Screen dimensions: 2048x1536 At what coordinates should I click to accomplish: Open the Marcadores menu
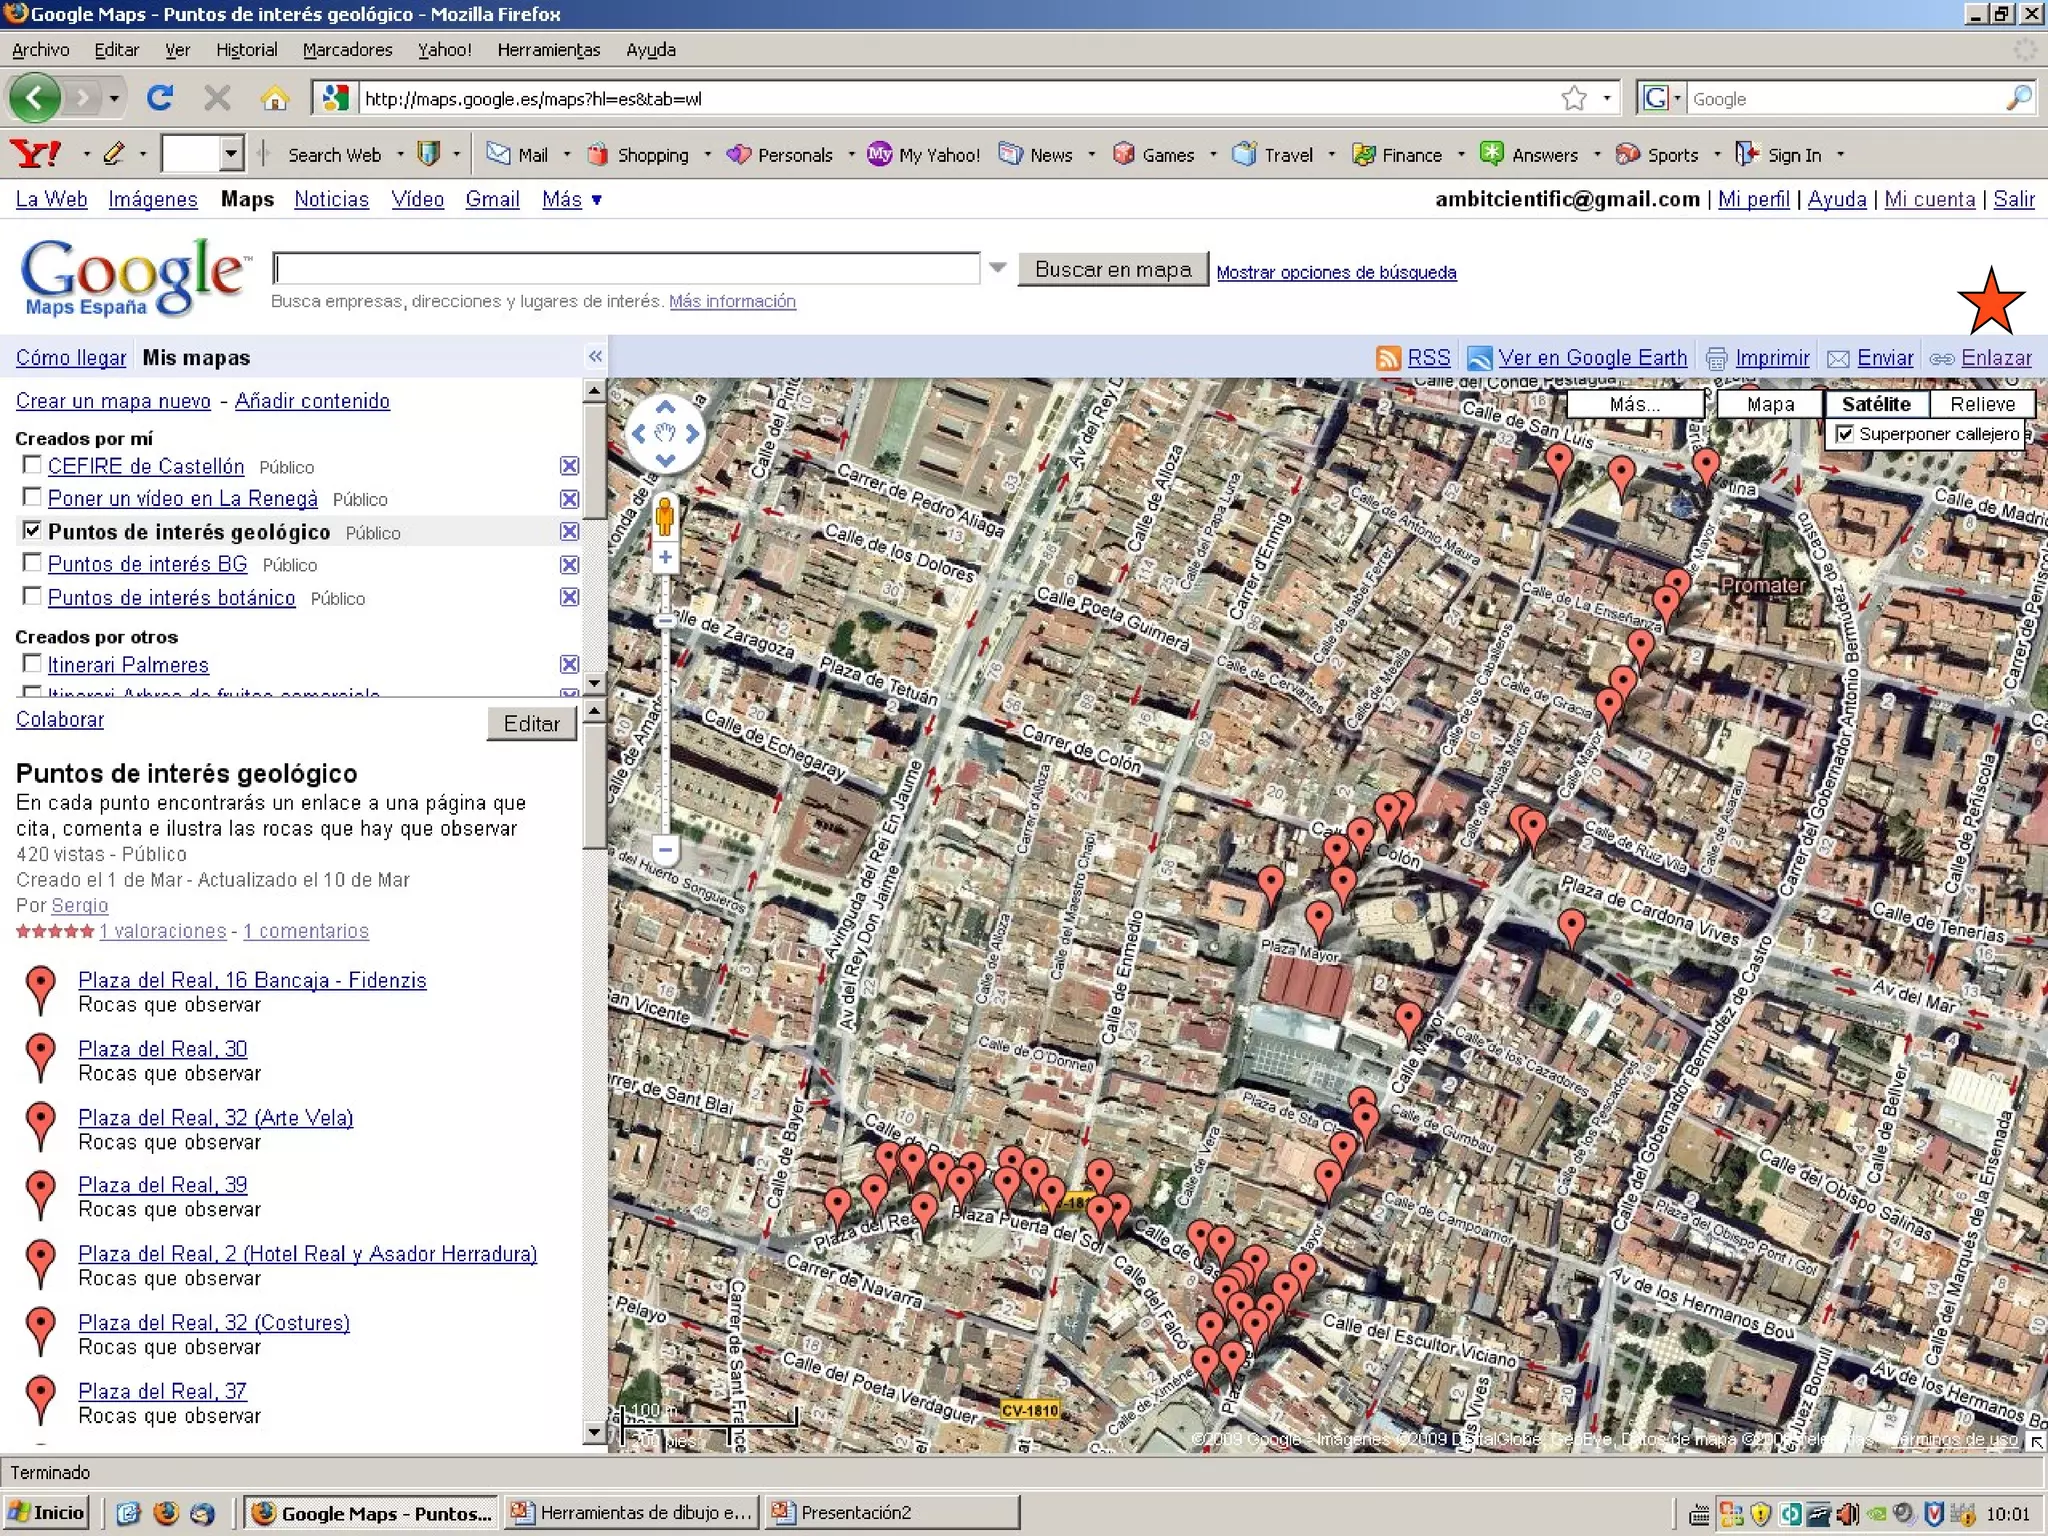coord(347,49)
